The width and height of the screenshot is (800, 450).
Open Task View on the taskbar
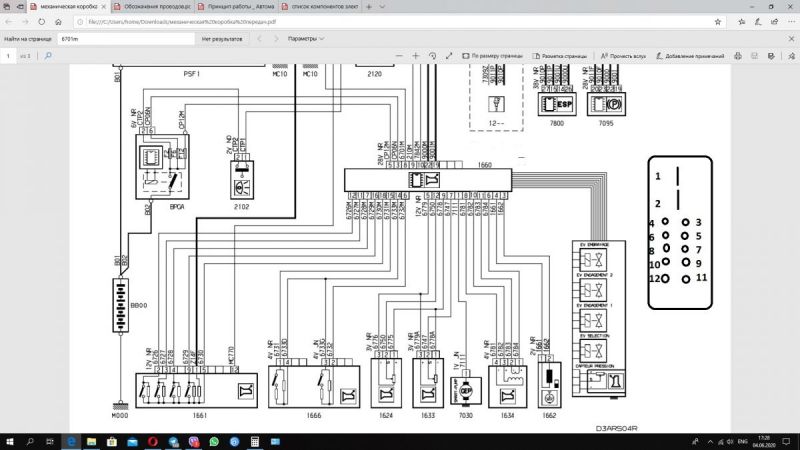(x=49, y=441)
